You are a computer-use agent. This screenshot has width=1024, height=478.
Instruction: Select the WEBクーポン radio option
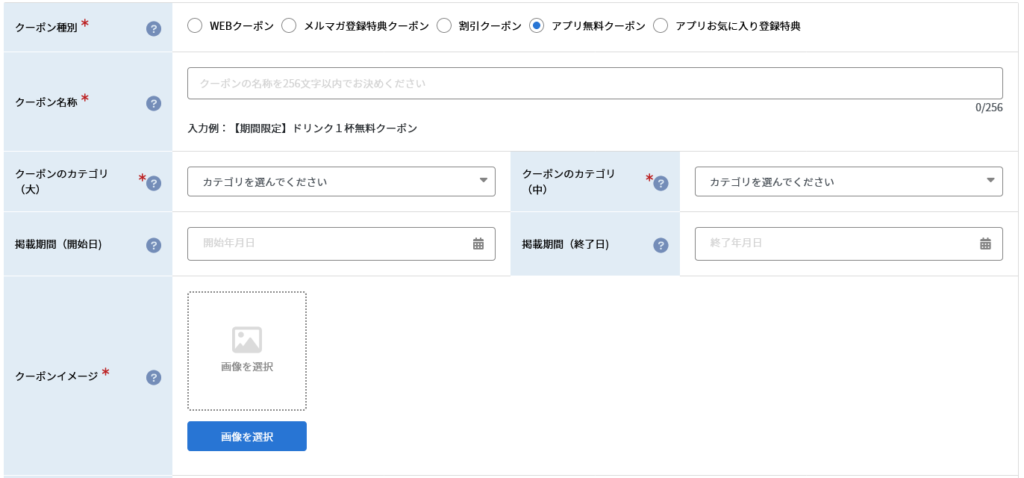coord(195,26)
